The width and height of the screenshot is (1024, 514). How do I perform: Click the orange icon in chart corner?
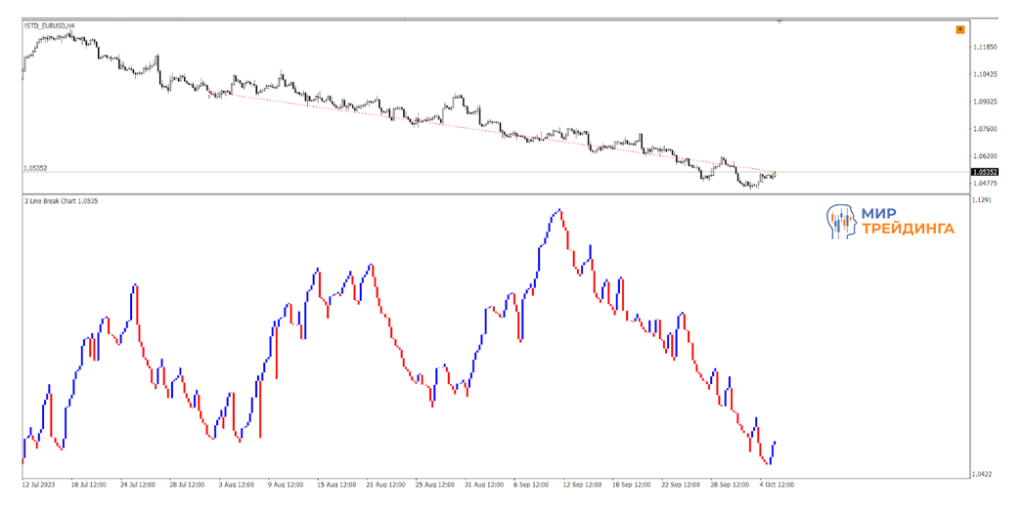960,30
